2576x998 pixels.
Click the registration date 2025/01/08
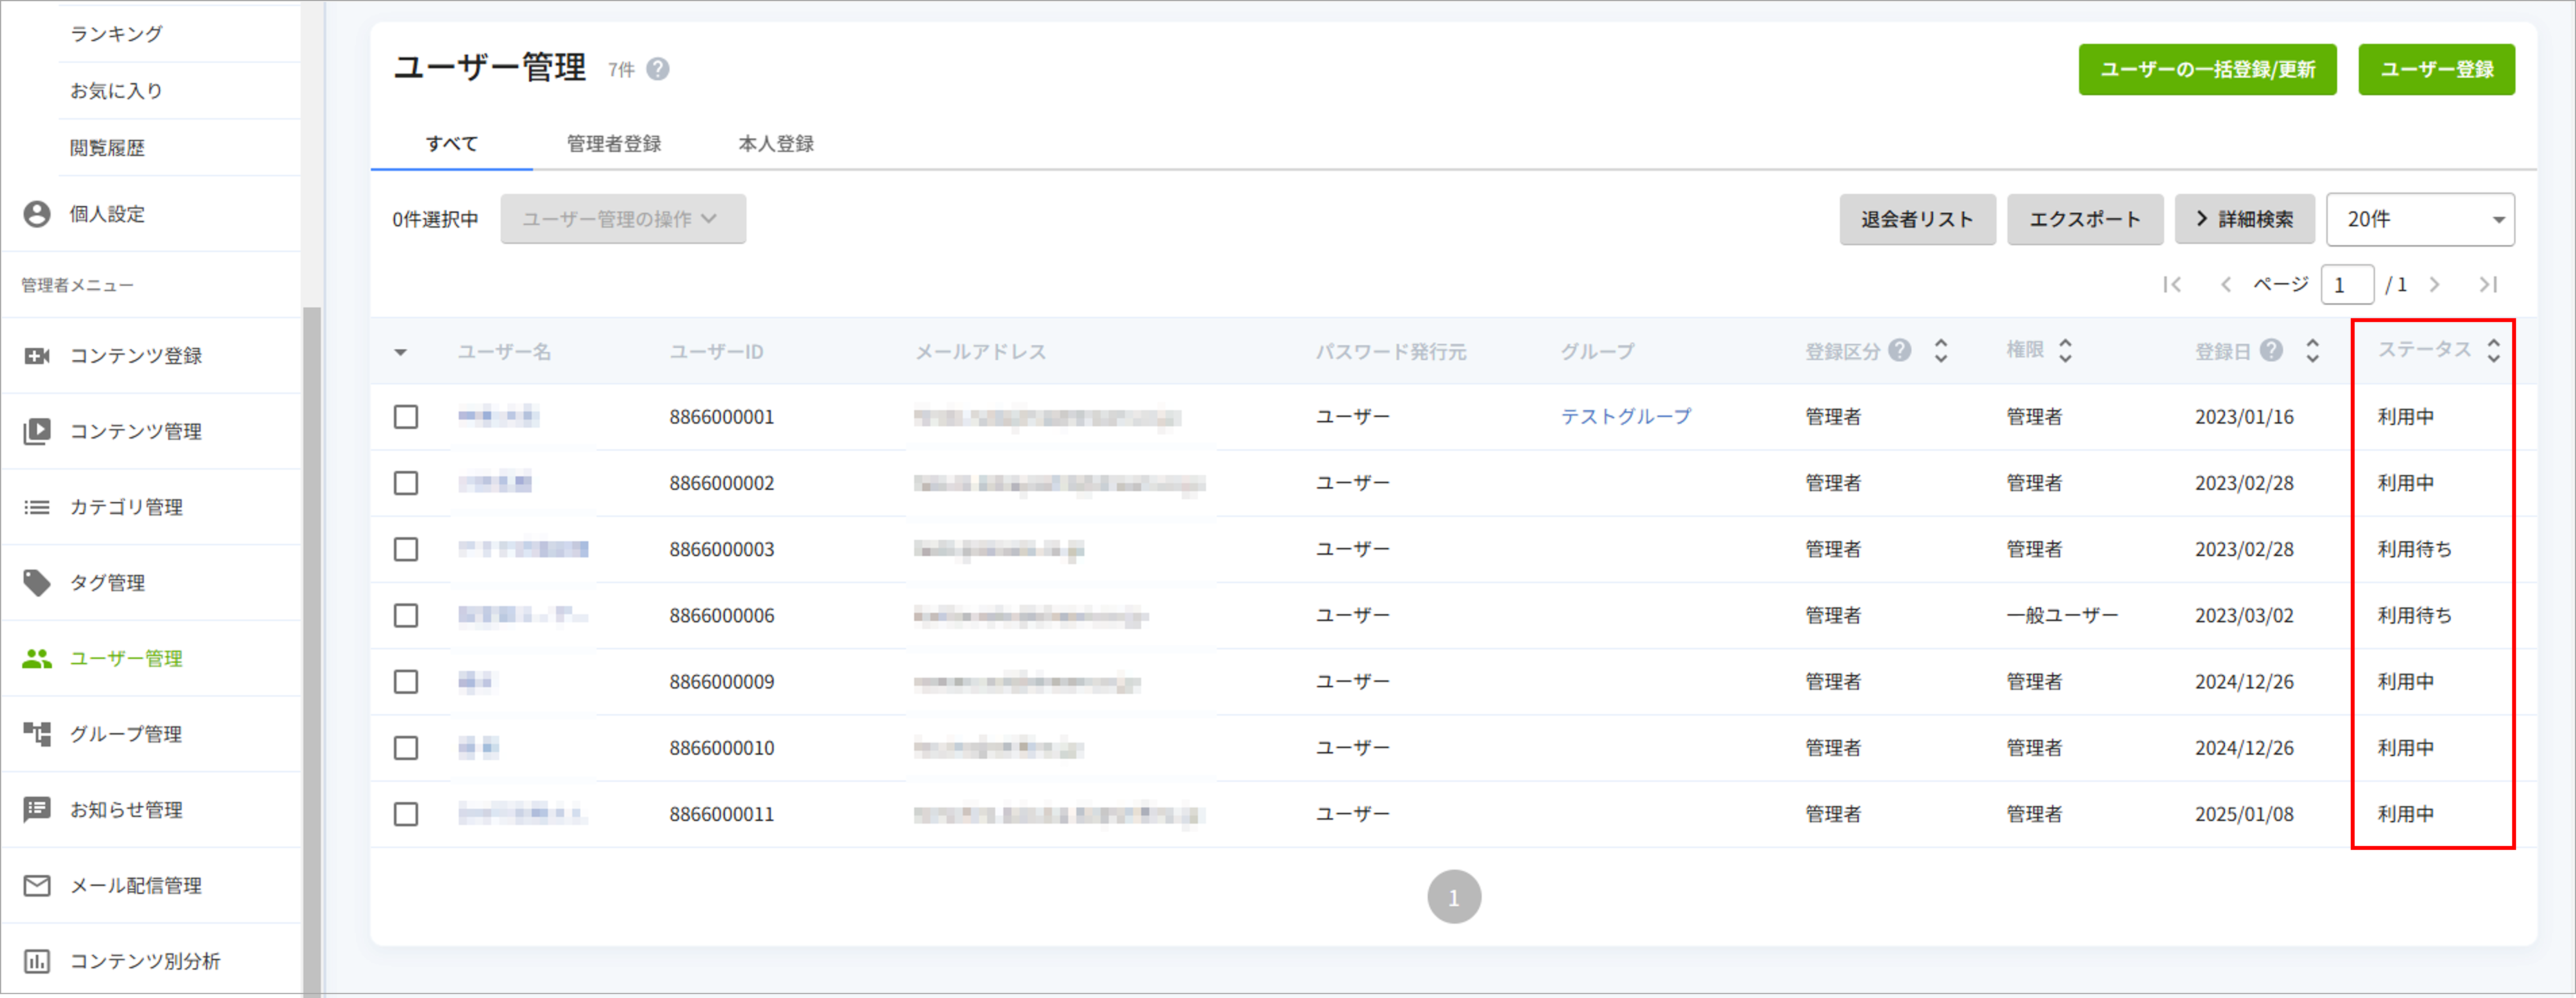[x=2244, y=814]
